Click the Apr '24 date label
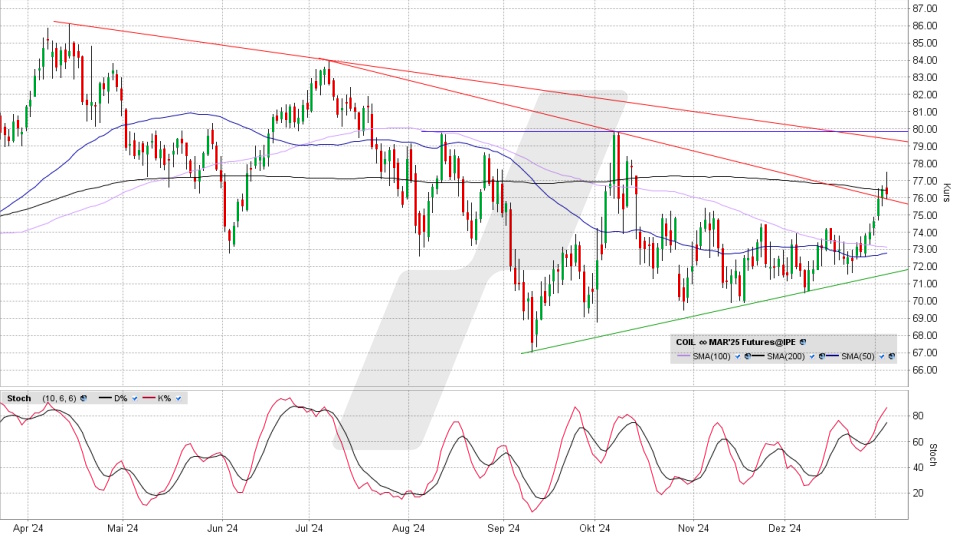Viewport: 960px width, 540px height. pos(28,528)
